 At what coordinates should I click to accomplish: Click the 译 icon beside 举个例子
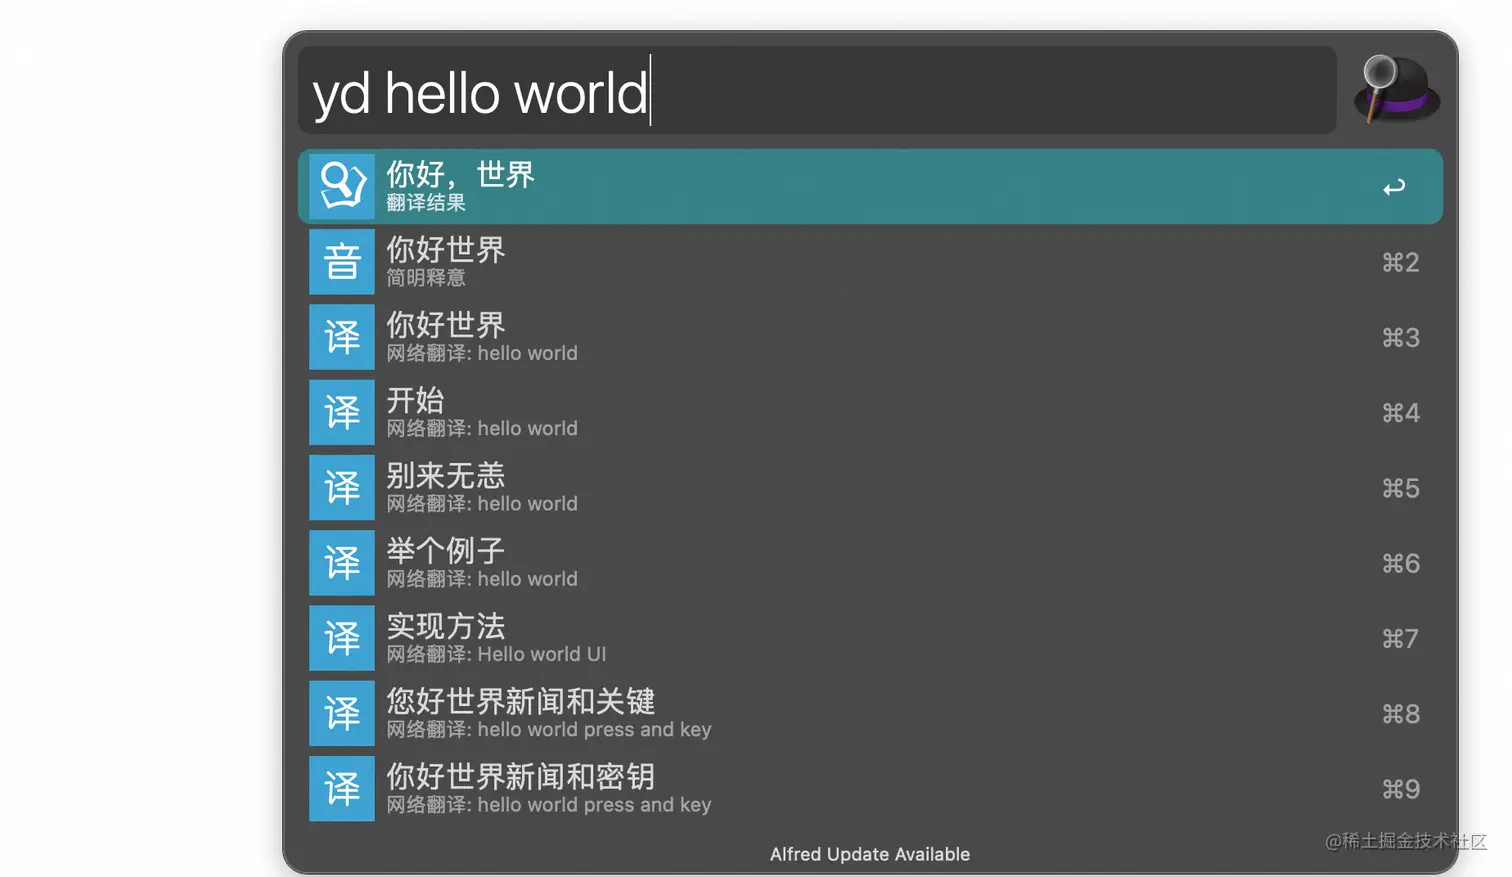pos(342,563)
